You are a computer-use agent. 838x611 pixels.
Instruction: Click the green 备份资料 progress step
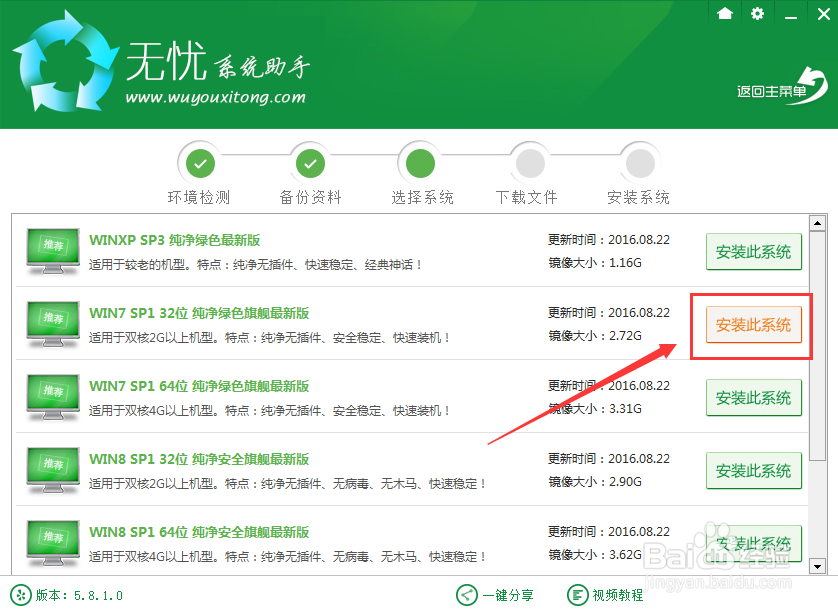(310, 162)
